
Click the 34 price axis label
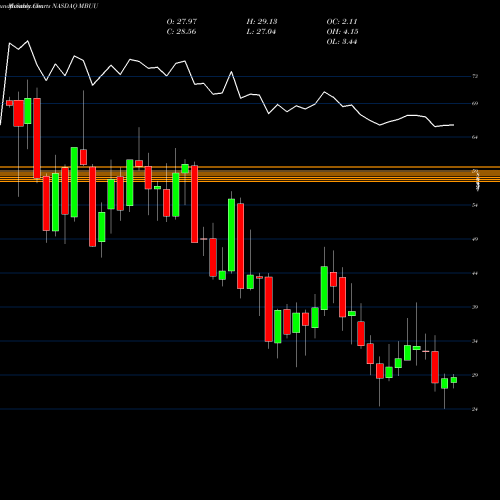click(x=475, y=341)
